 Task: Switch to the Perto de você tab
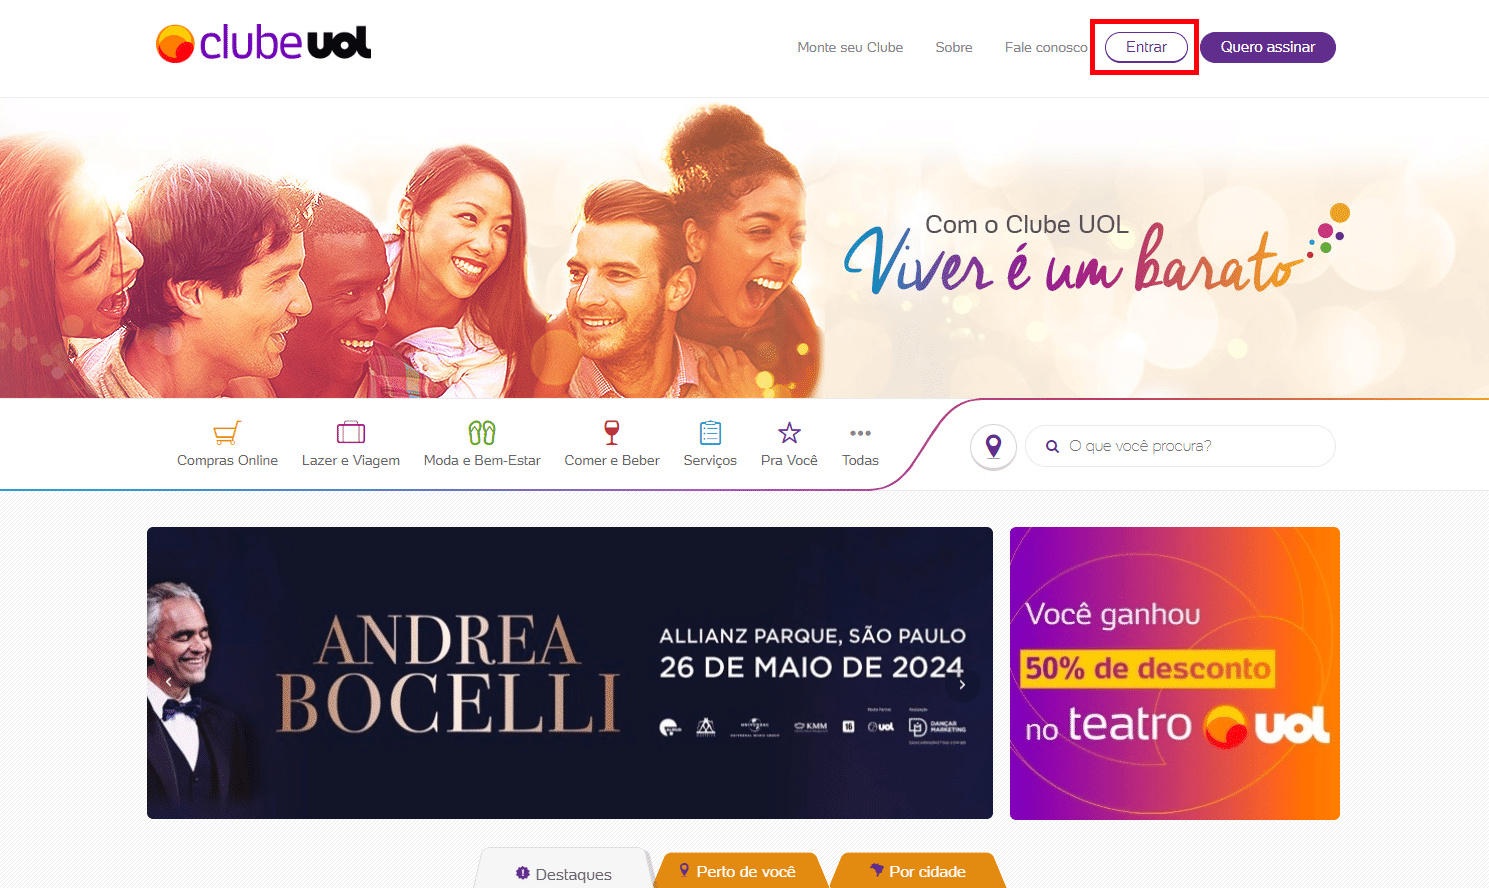(738, 871)
